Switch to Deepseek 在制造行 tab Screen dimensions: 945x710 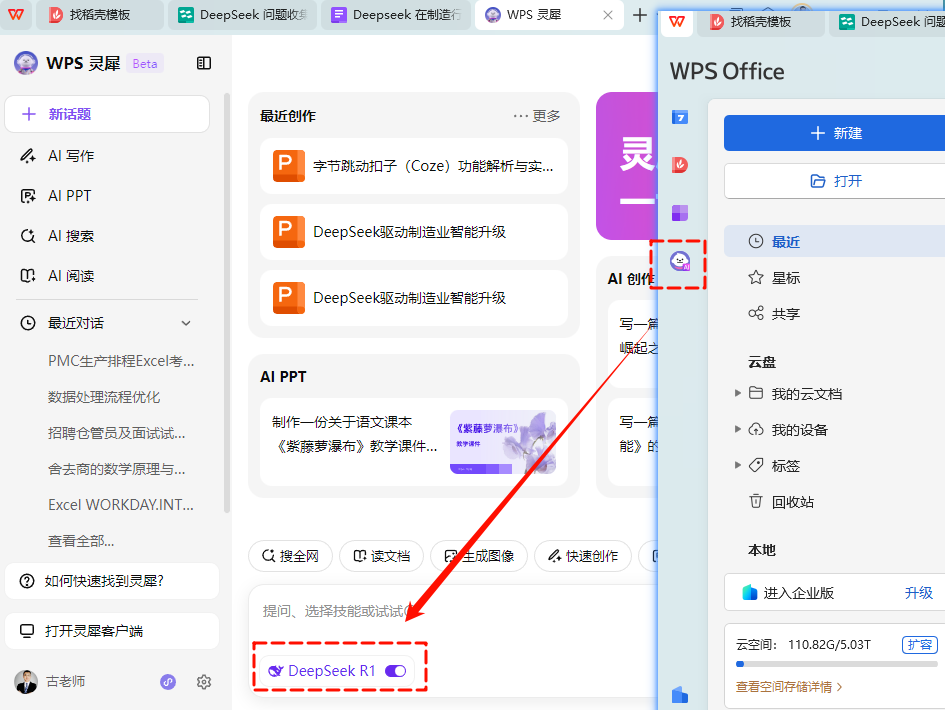point(395,14)
